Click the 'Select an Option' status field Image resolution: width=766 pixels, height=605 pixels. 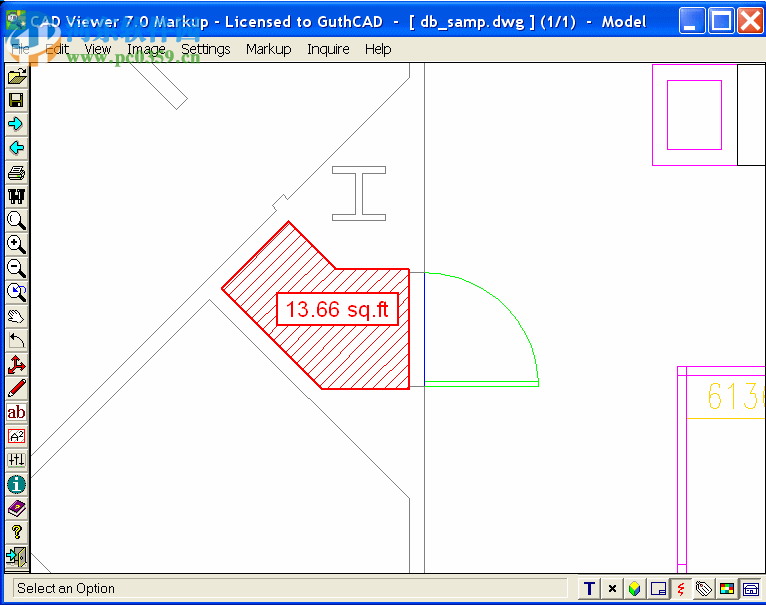290,588
